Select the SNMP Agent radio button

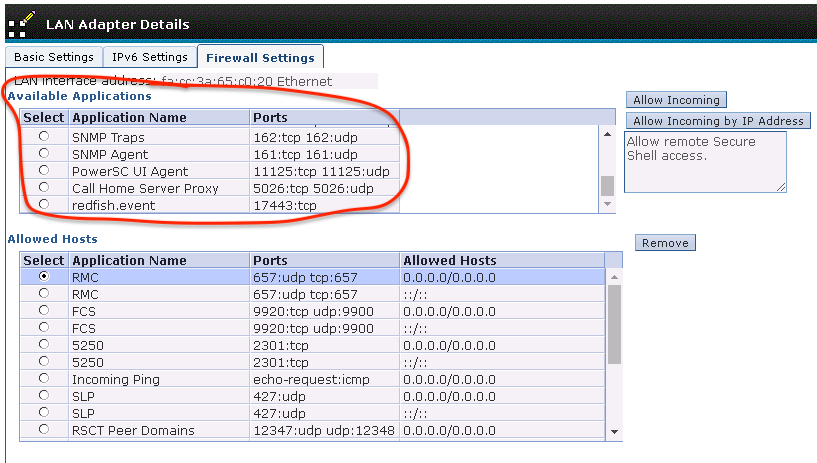[43, 154]
